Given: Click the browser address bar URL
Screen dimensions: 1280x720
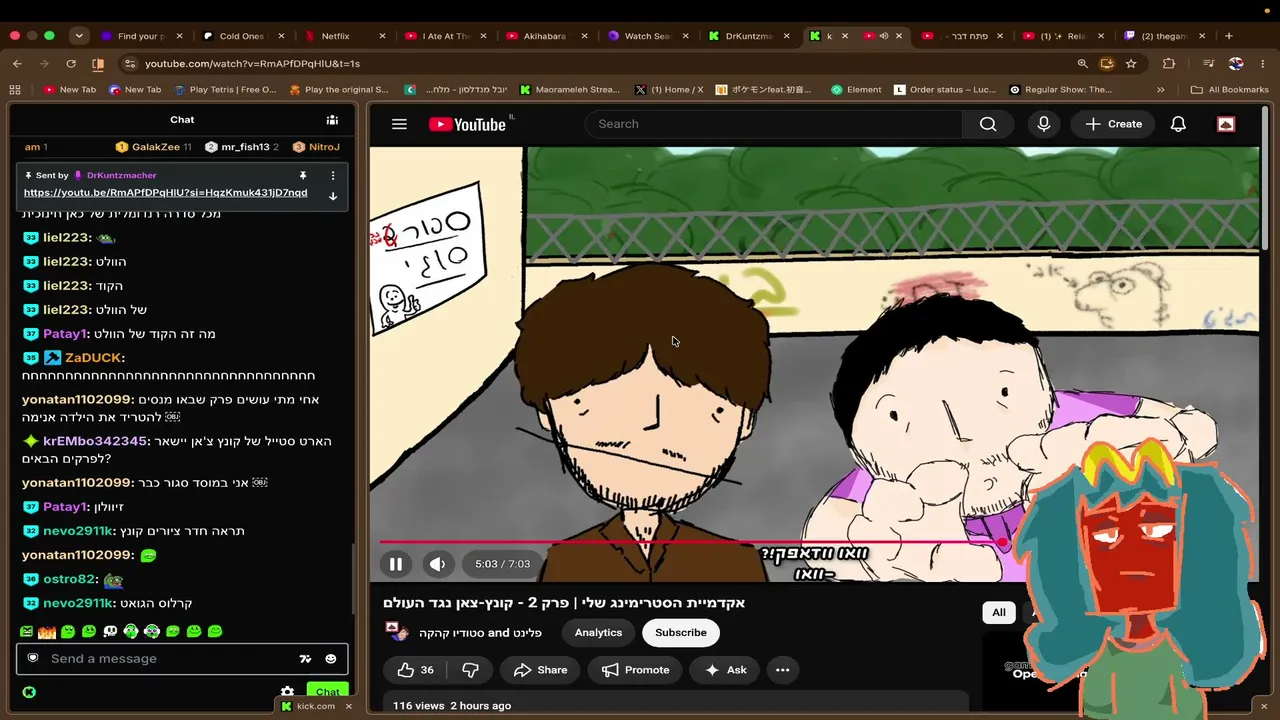Looking at the screenshot, I should (x=252, y=63).
